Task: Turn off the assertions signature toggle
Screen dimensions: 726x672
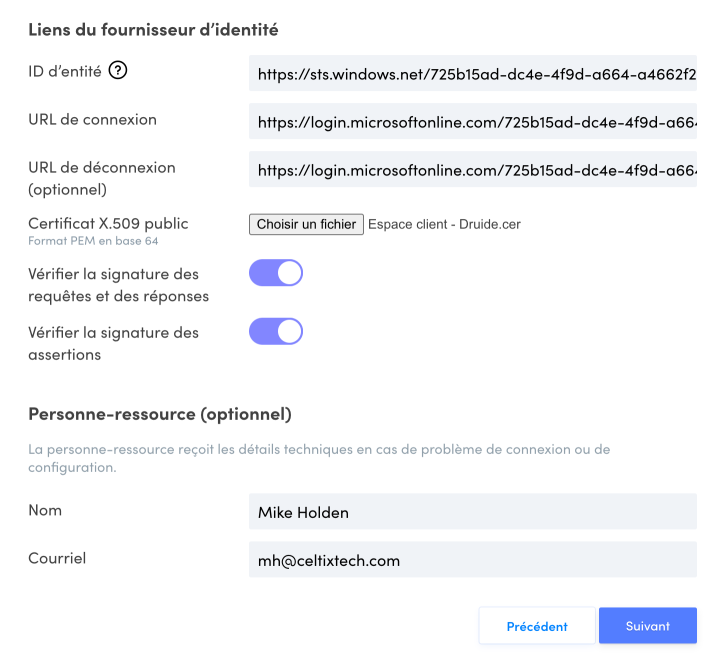Action: coord(276,331)
